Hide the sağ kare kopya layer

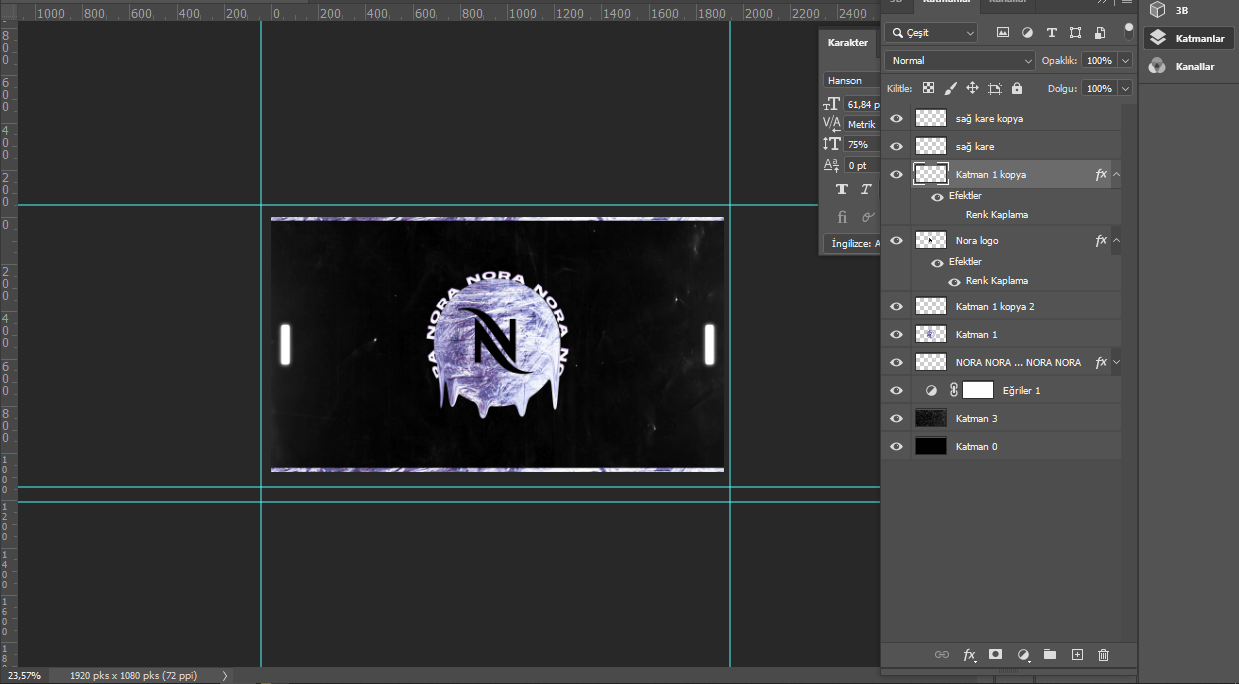coord(897,118)
